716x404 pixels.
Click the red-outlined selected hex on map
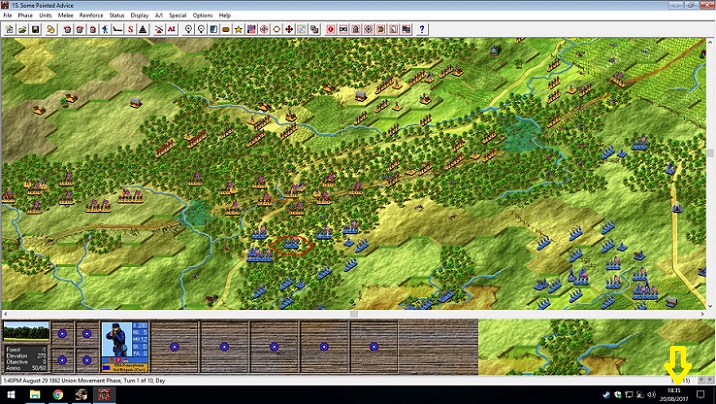coord(291,245)
